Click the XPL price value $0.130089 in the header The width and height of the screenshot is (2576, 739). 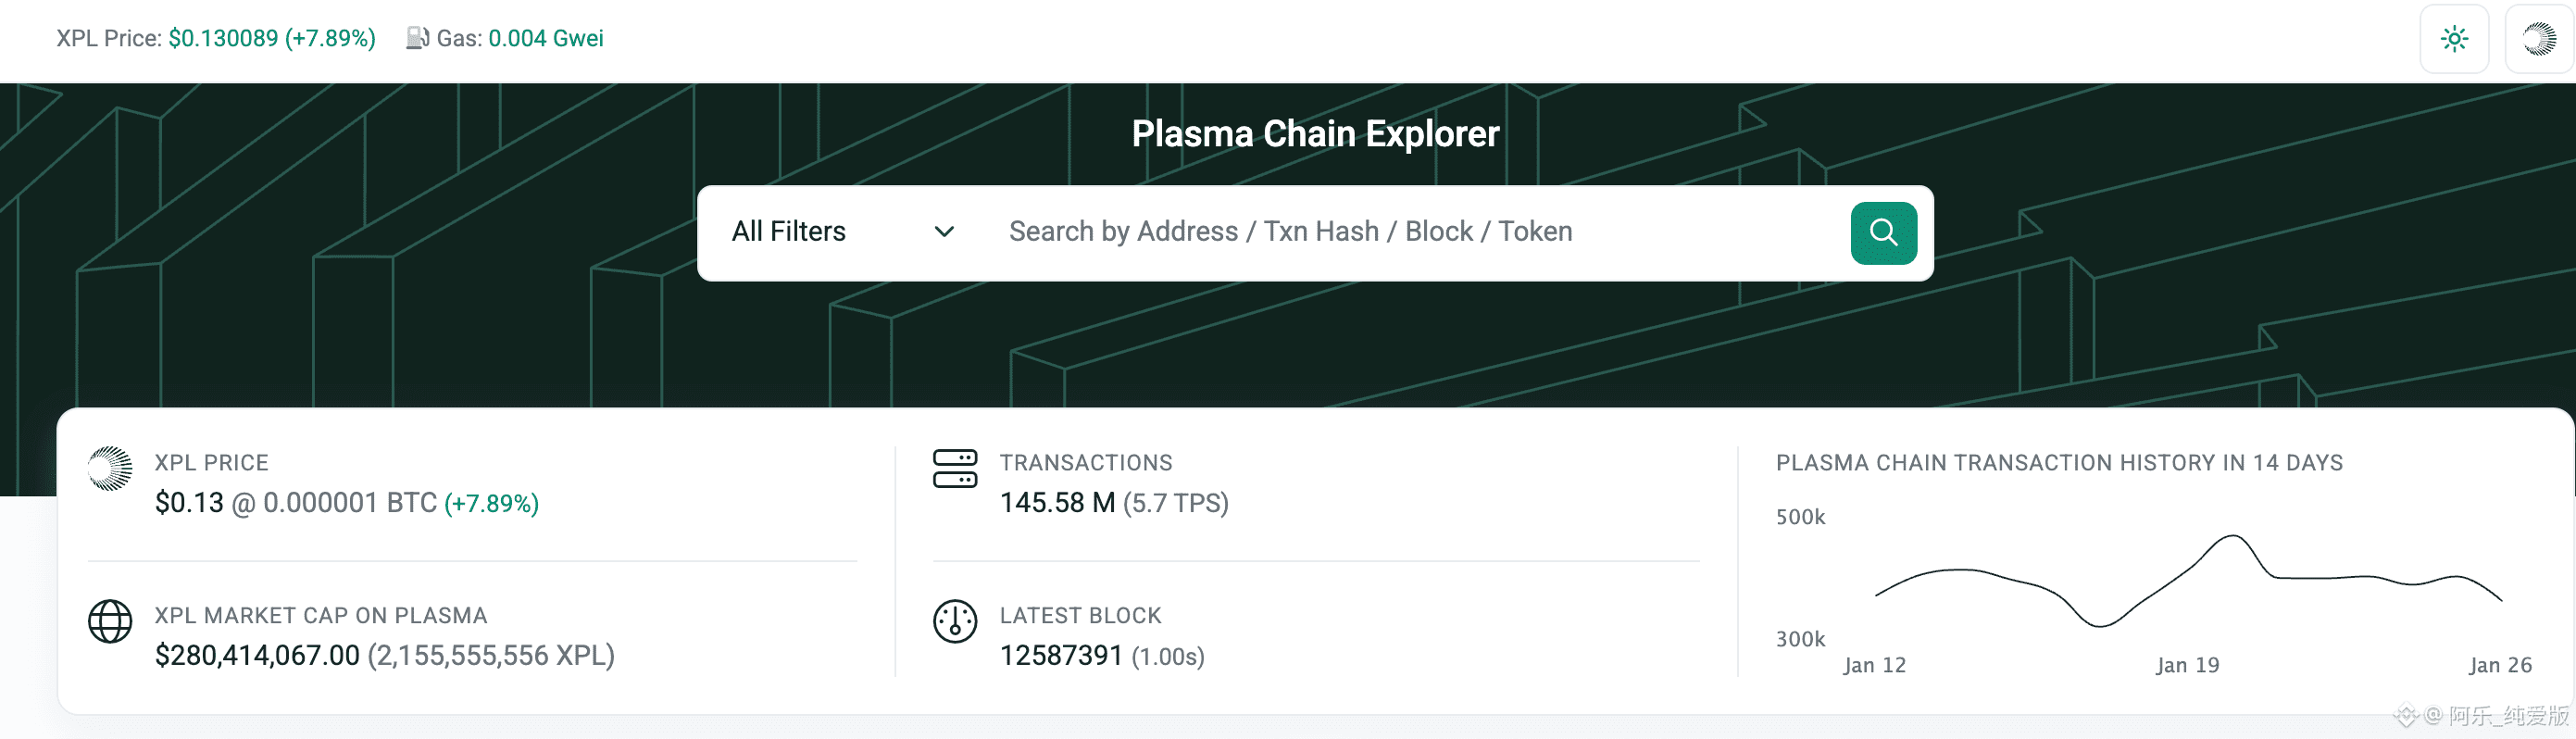click(x=223, y=38)
